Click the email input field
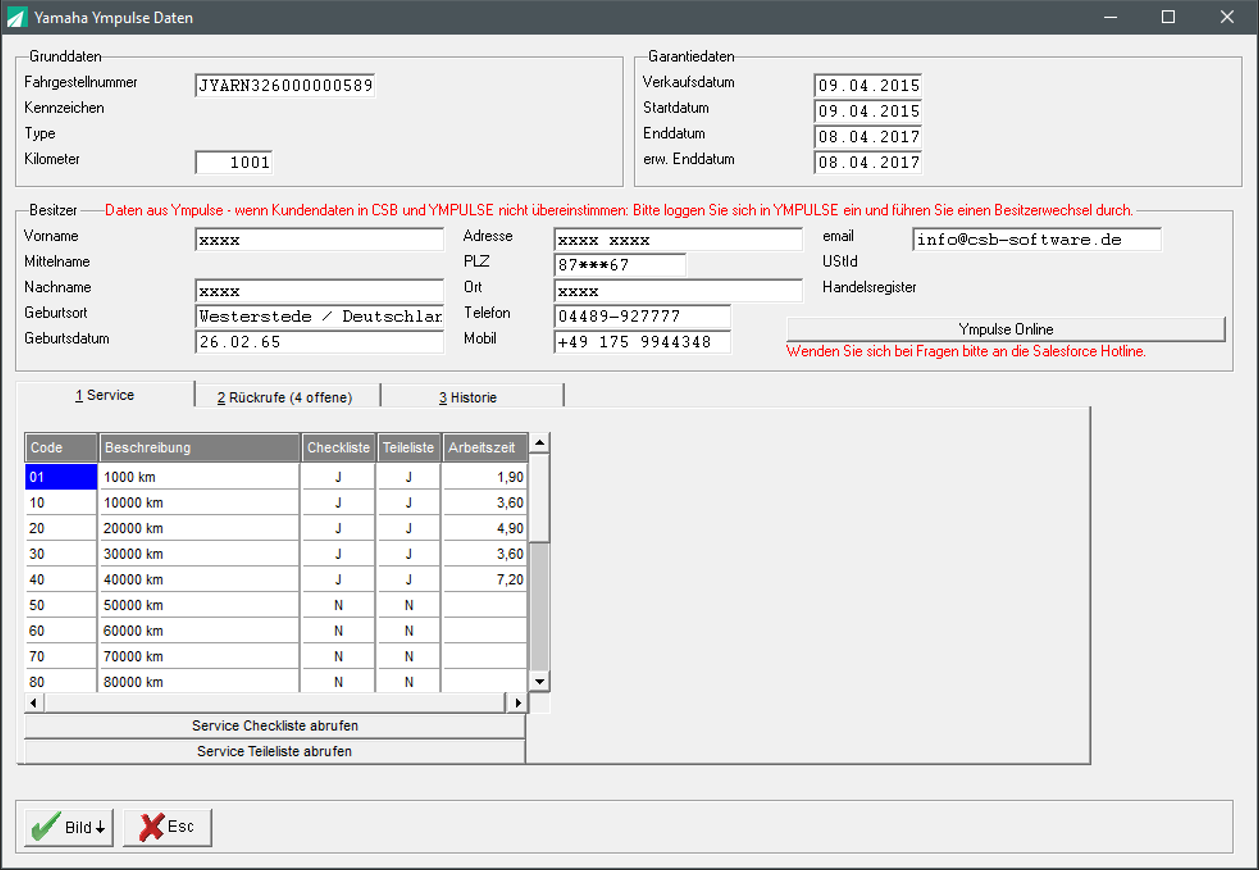Viewport: 1259px width, 870px height. (x=1037, y=240)
